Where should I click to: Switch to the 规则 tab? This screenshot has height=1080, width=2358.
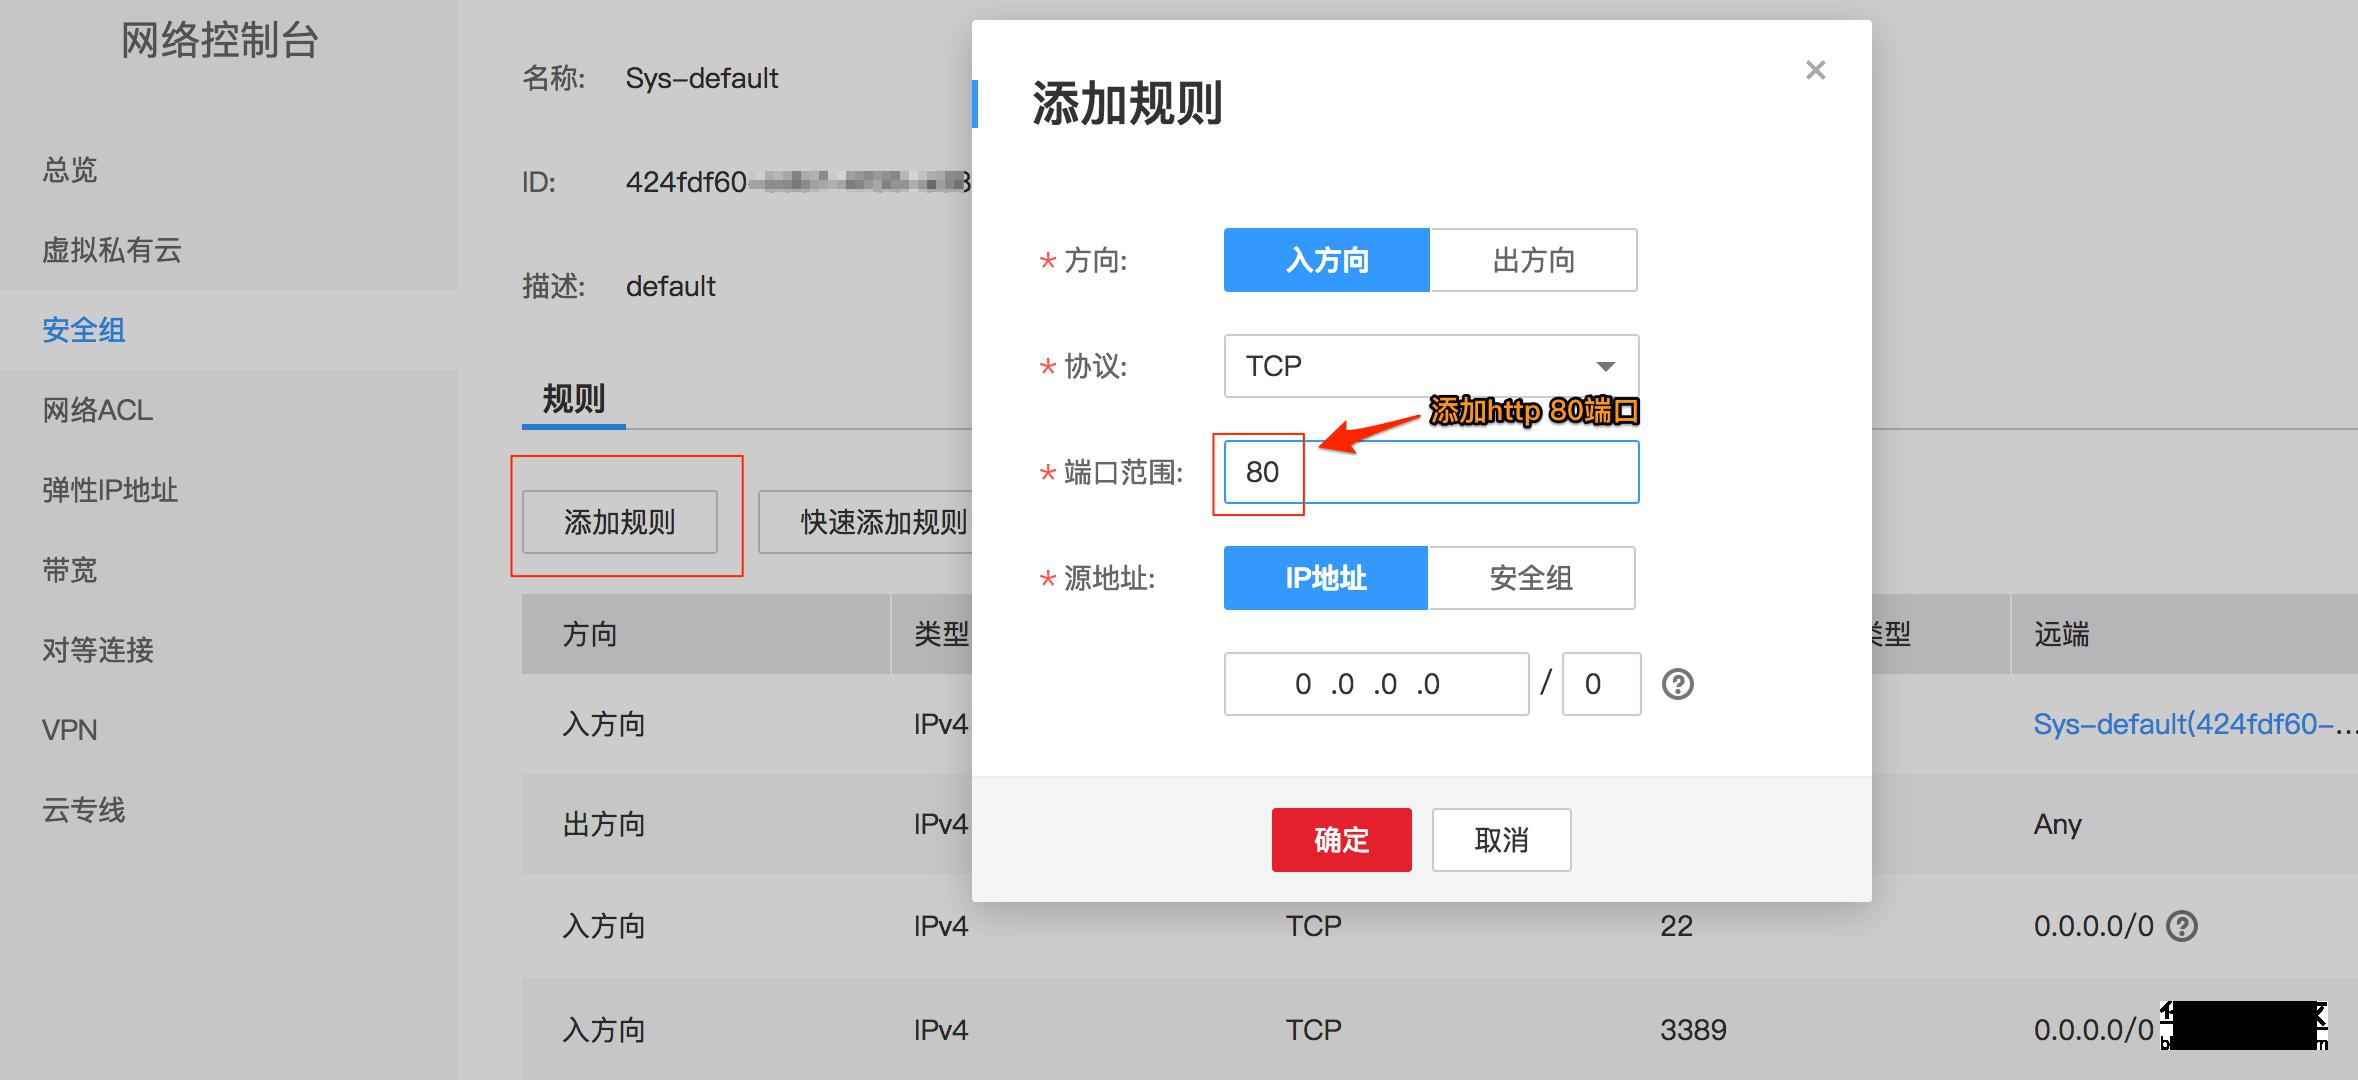pyautogui.click(x=573, y=399)
